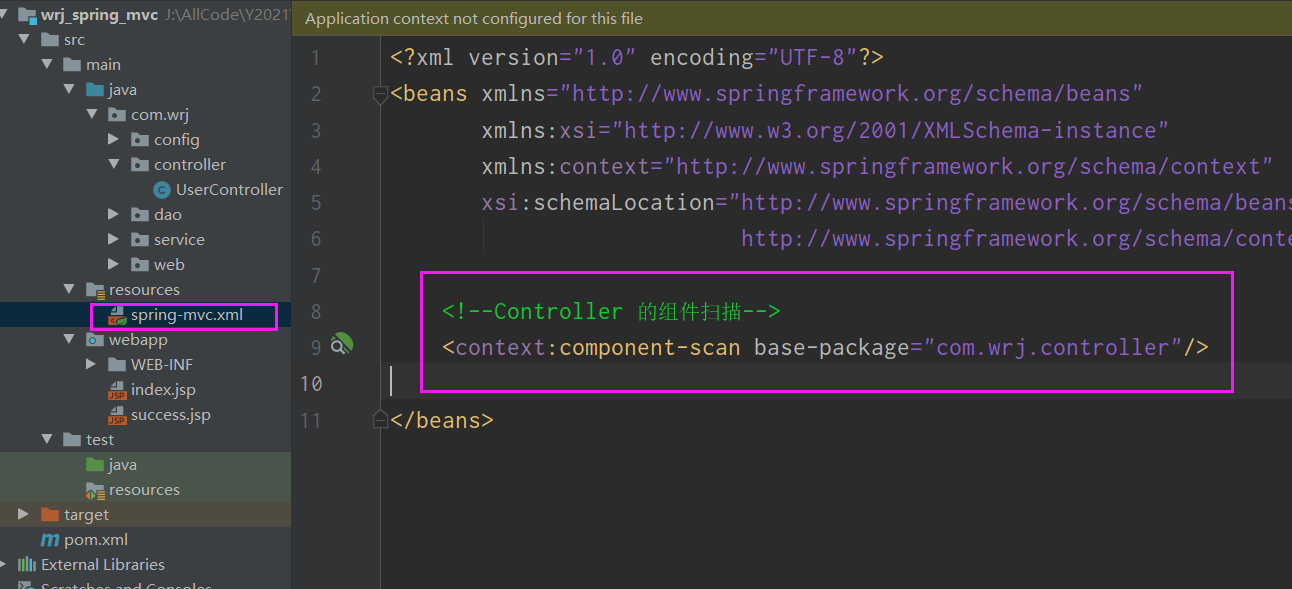The width and height of the screenshot is (1292, 589).
Task: Expand the WEB-INF folder arrow
Action: coord(92,365)
